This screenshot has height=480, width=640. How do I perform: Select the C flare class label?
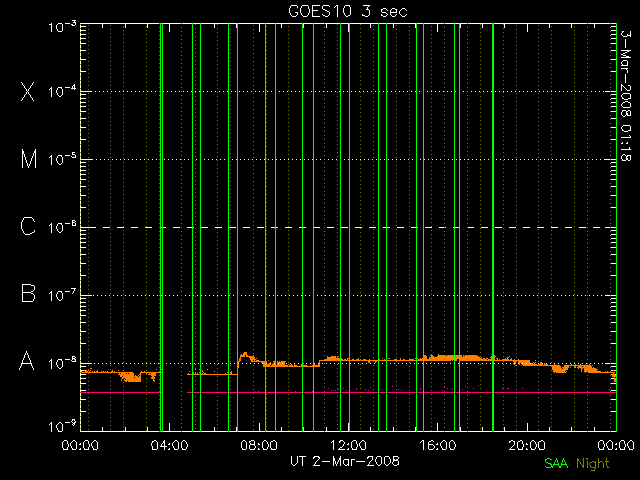click(28, 226)
